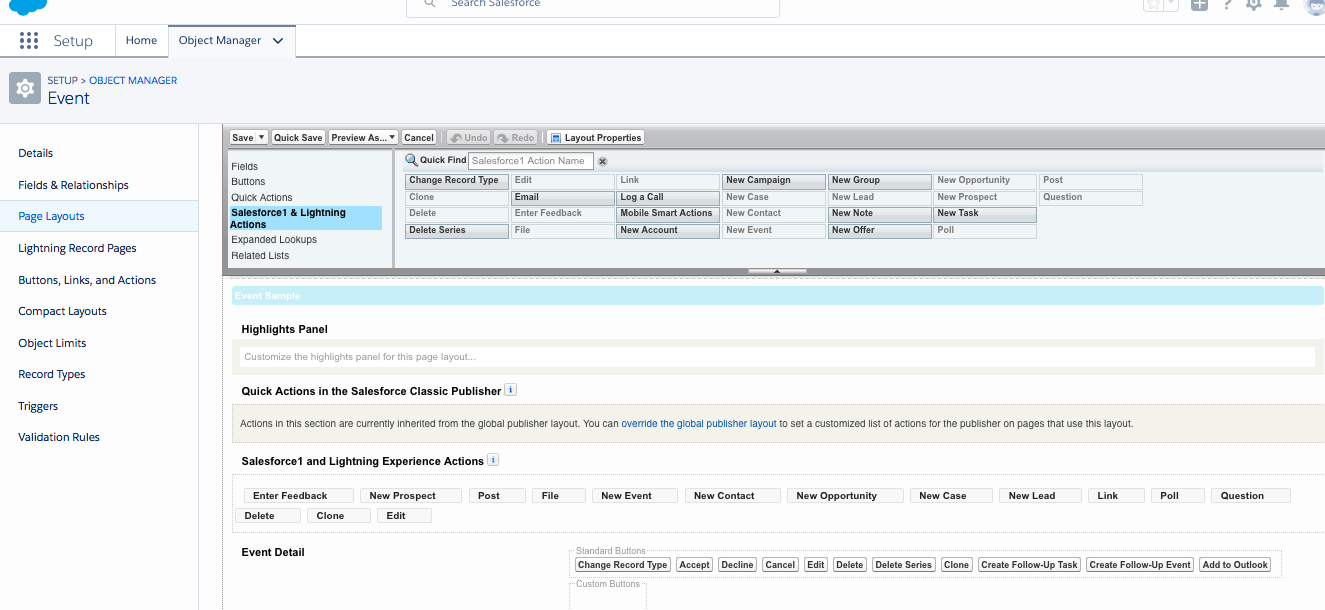The width and height of the screenshot is (1325, 610).
Task: Select Accept standard button
Action: click(x=694, y=565)
